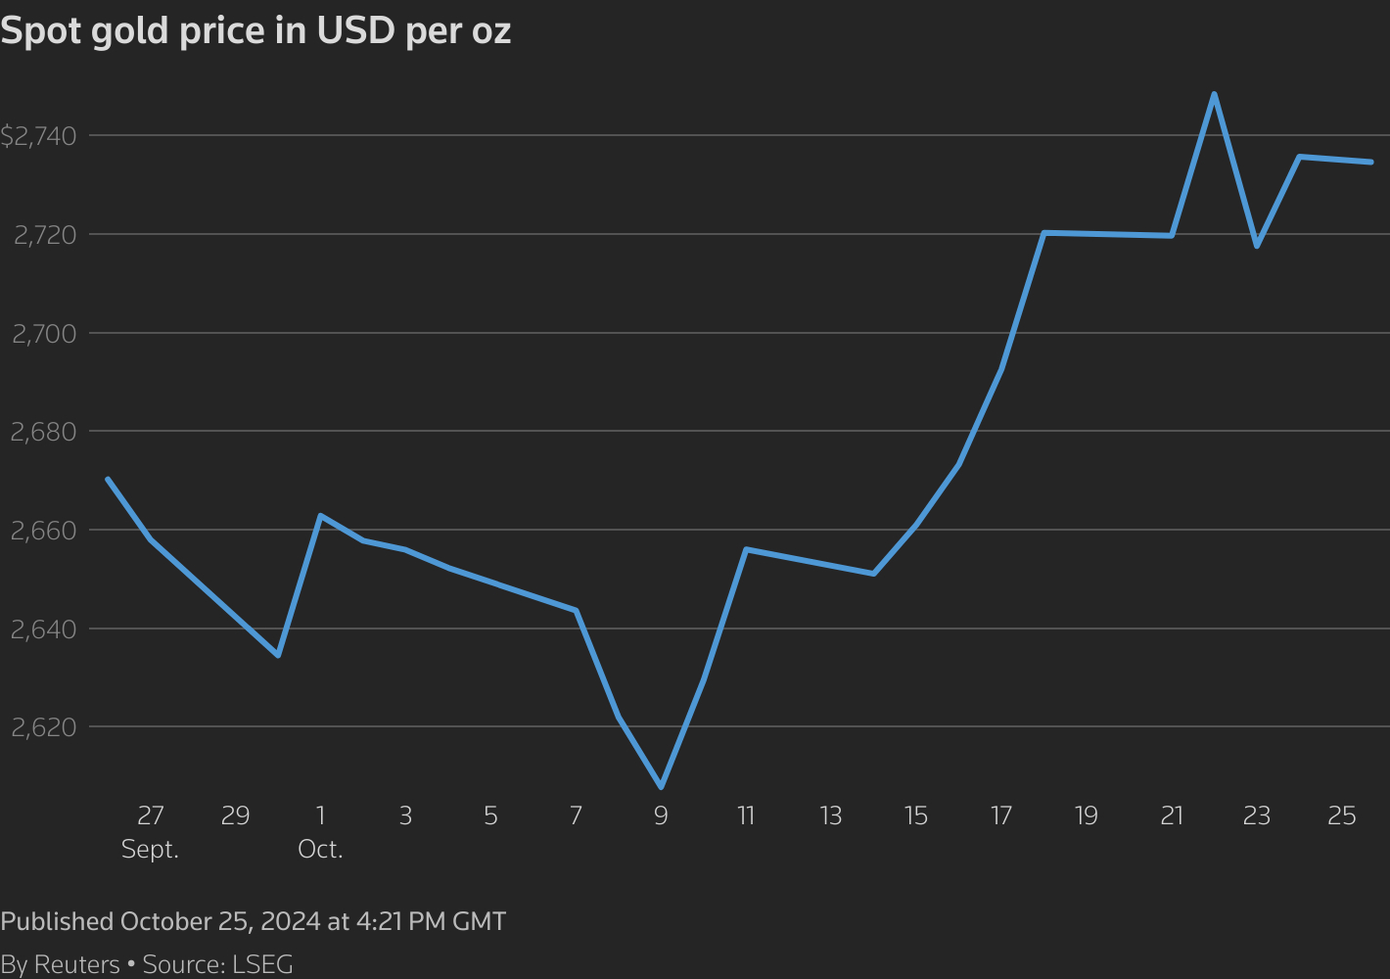
Task: Click the "Source: LSEG" attribution
Action: coord(218,964)
